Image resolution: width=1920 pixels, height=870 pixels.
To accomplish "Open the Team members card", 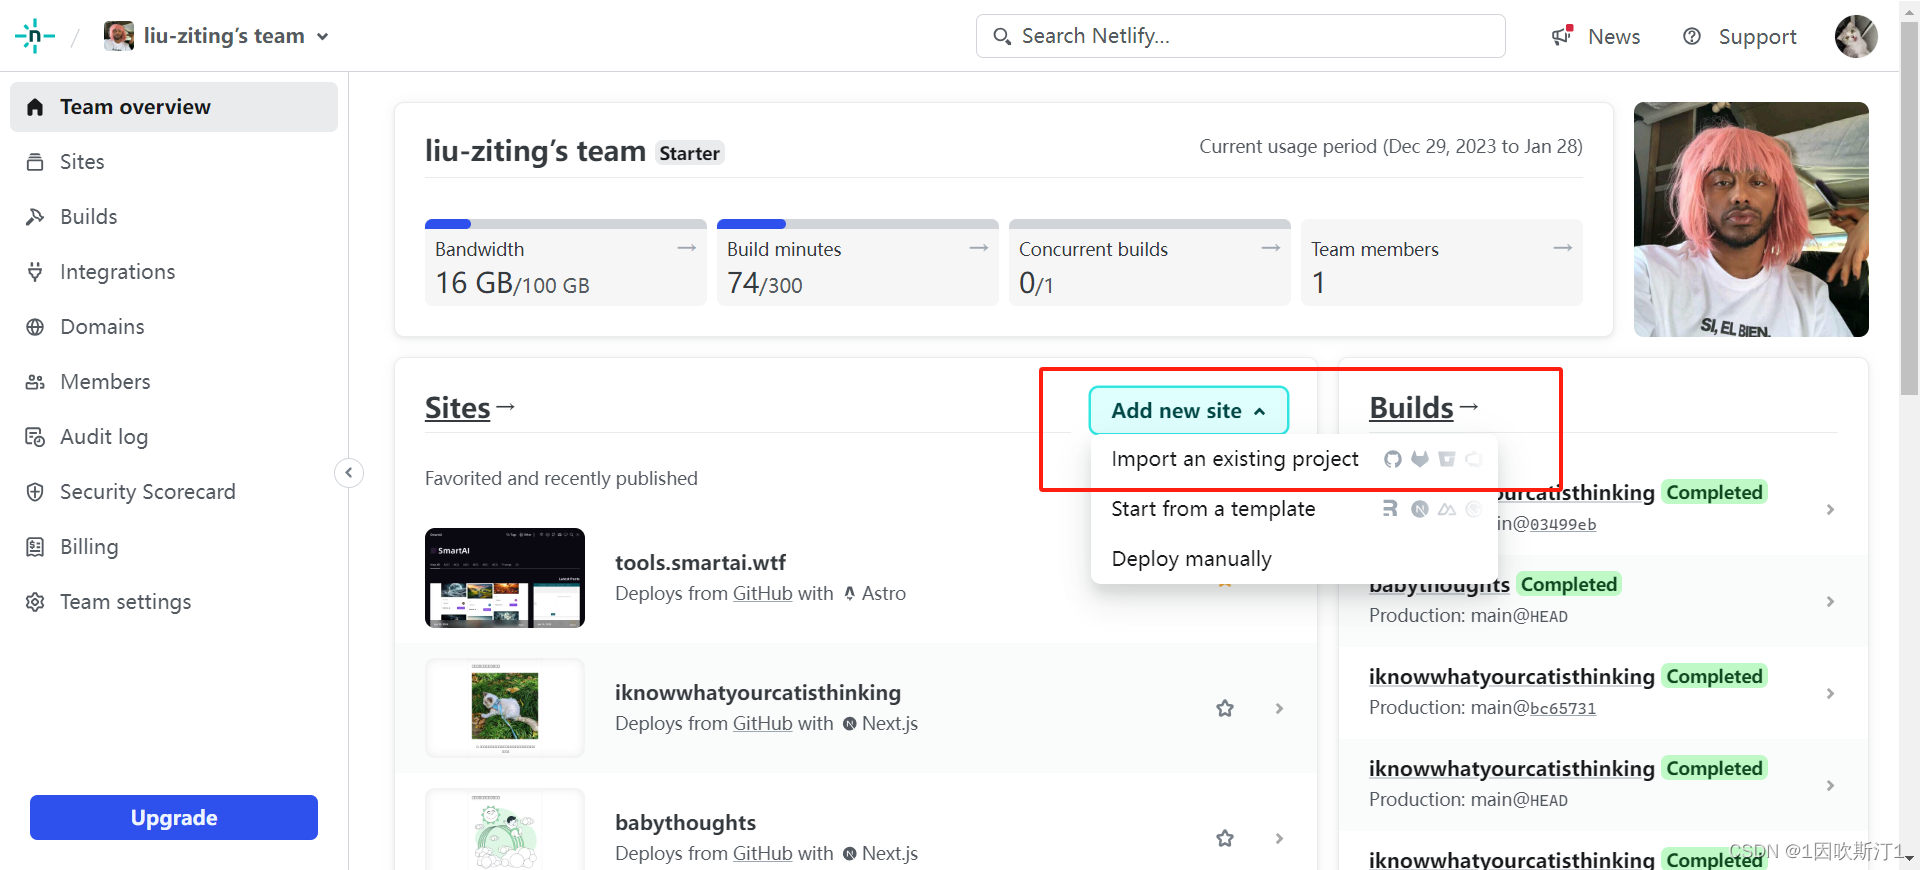I will [x=1442, y=262].
